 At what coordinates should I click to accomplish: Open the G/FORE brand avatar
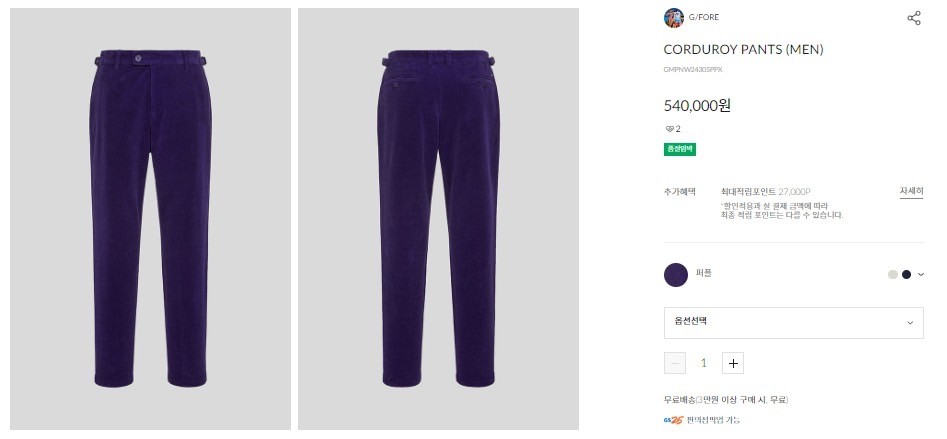click(x=673, y=18)
